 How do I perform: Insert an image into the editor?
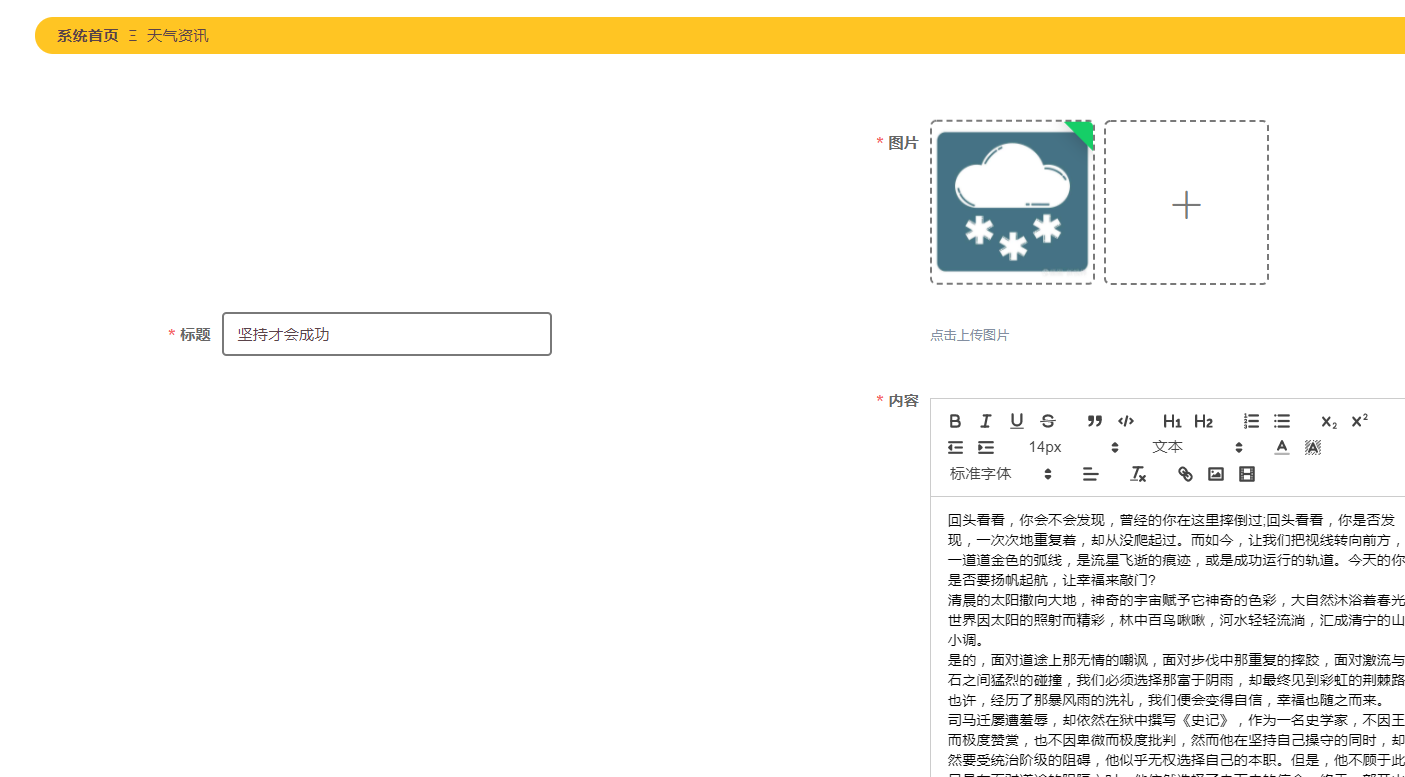[1216, 474]
